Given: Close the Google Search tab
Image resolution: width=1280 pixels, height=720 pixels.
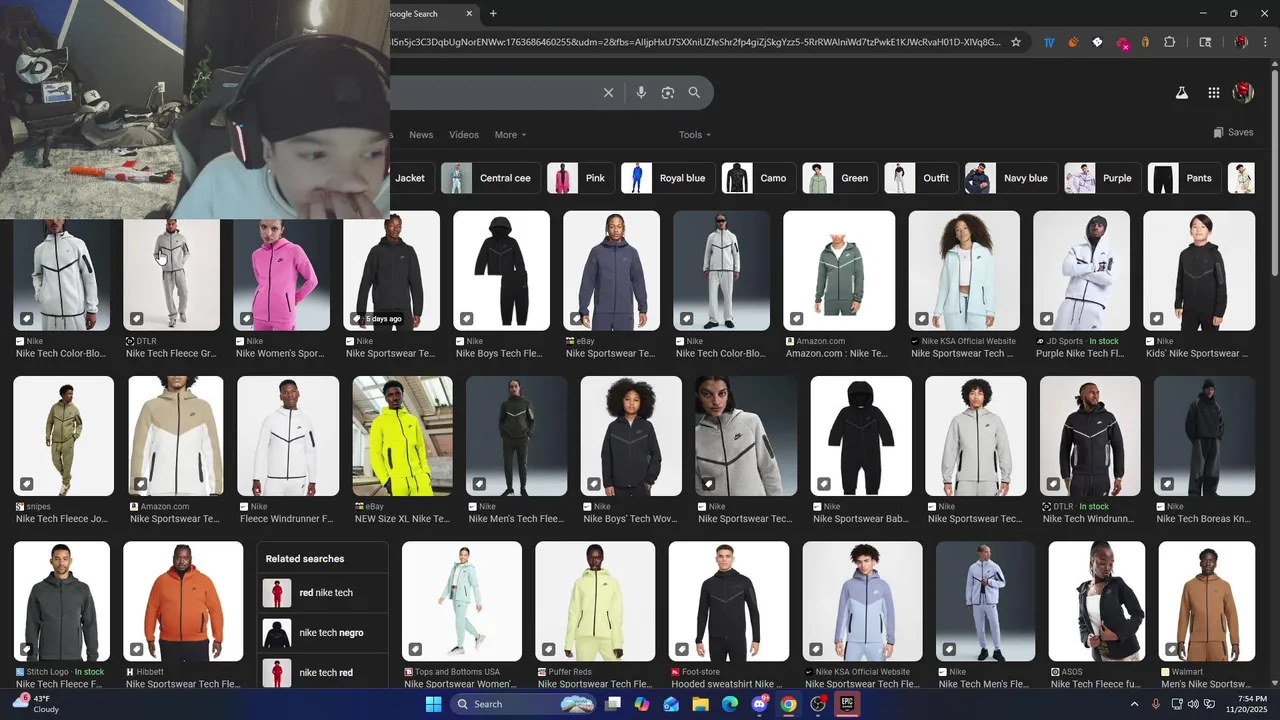Looking at the screenshot, I should coord(470,14).
